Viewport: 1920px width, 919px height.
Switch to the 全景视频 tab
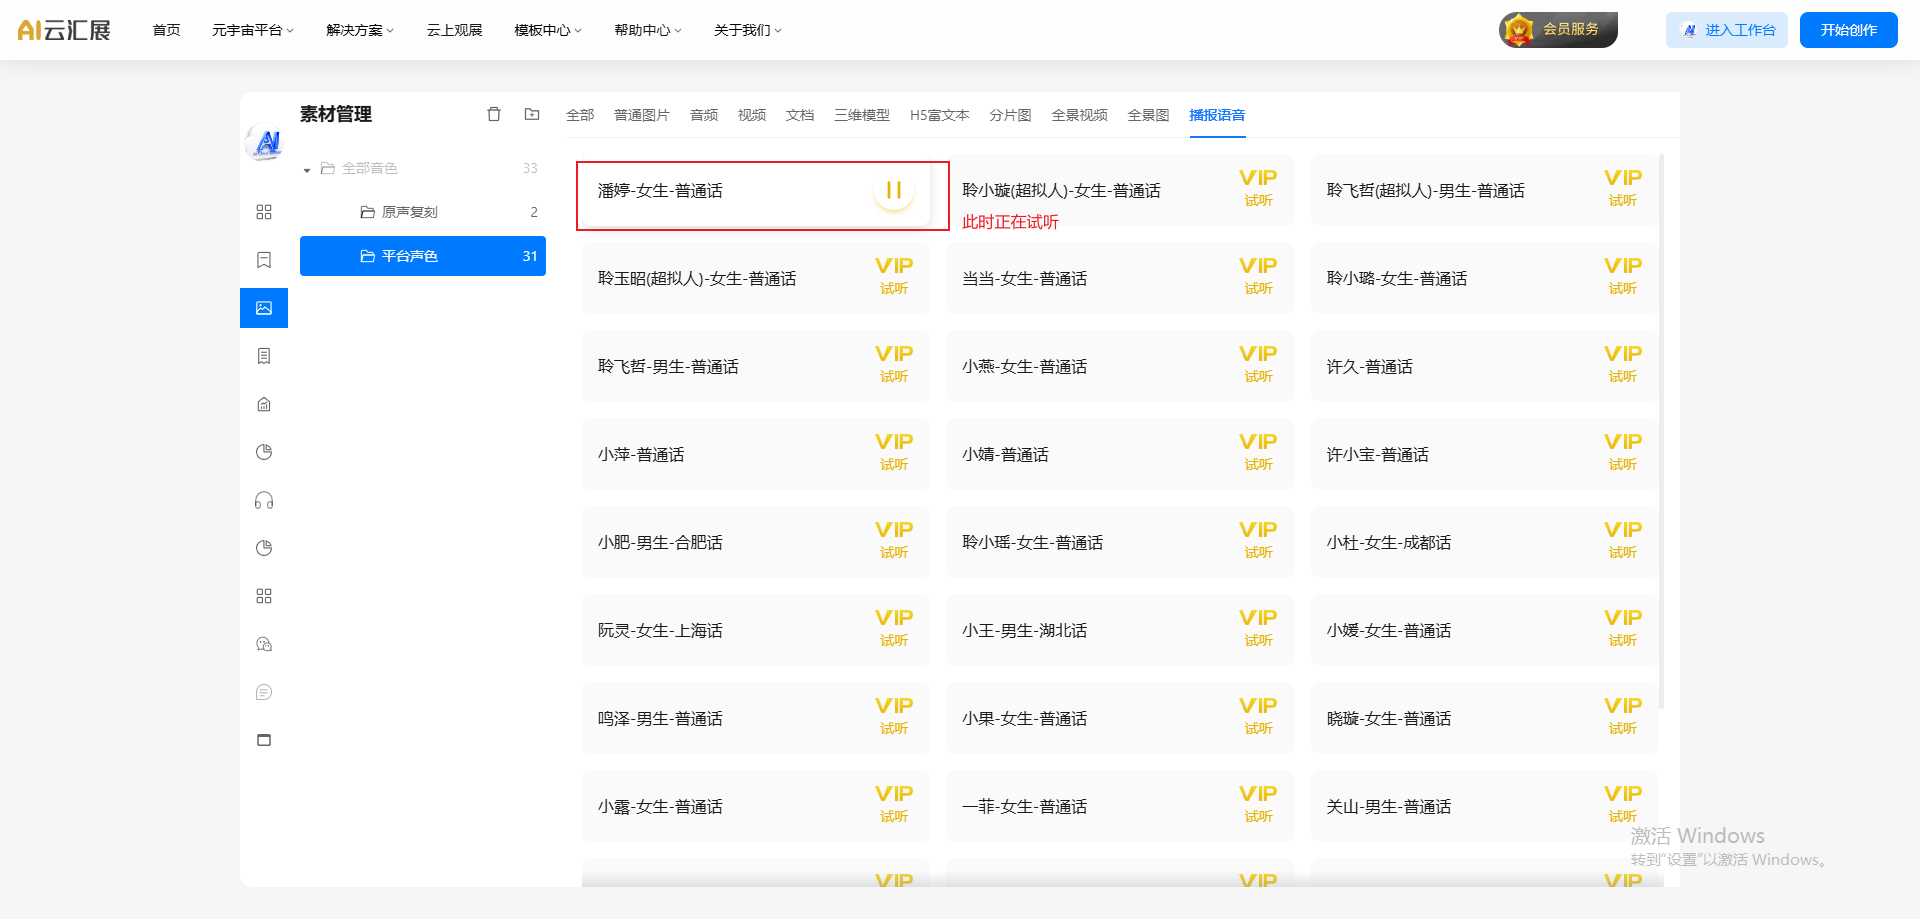coord(1079,115)
